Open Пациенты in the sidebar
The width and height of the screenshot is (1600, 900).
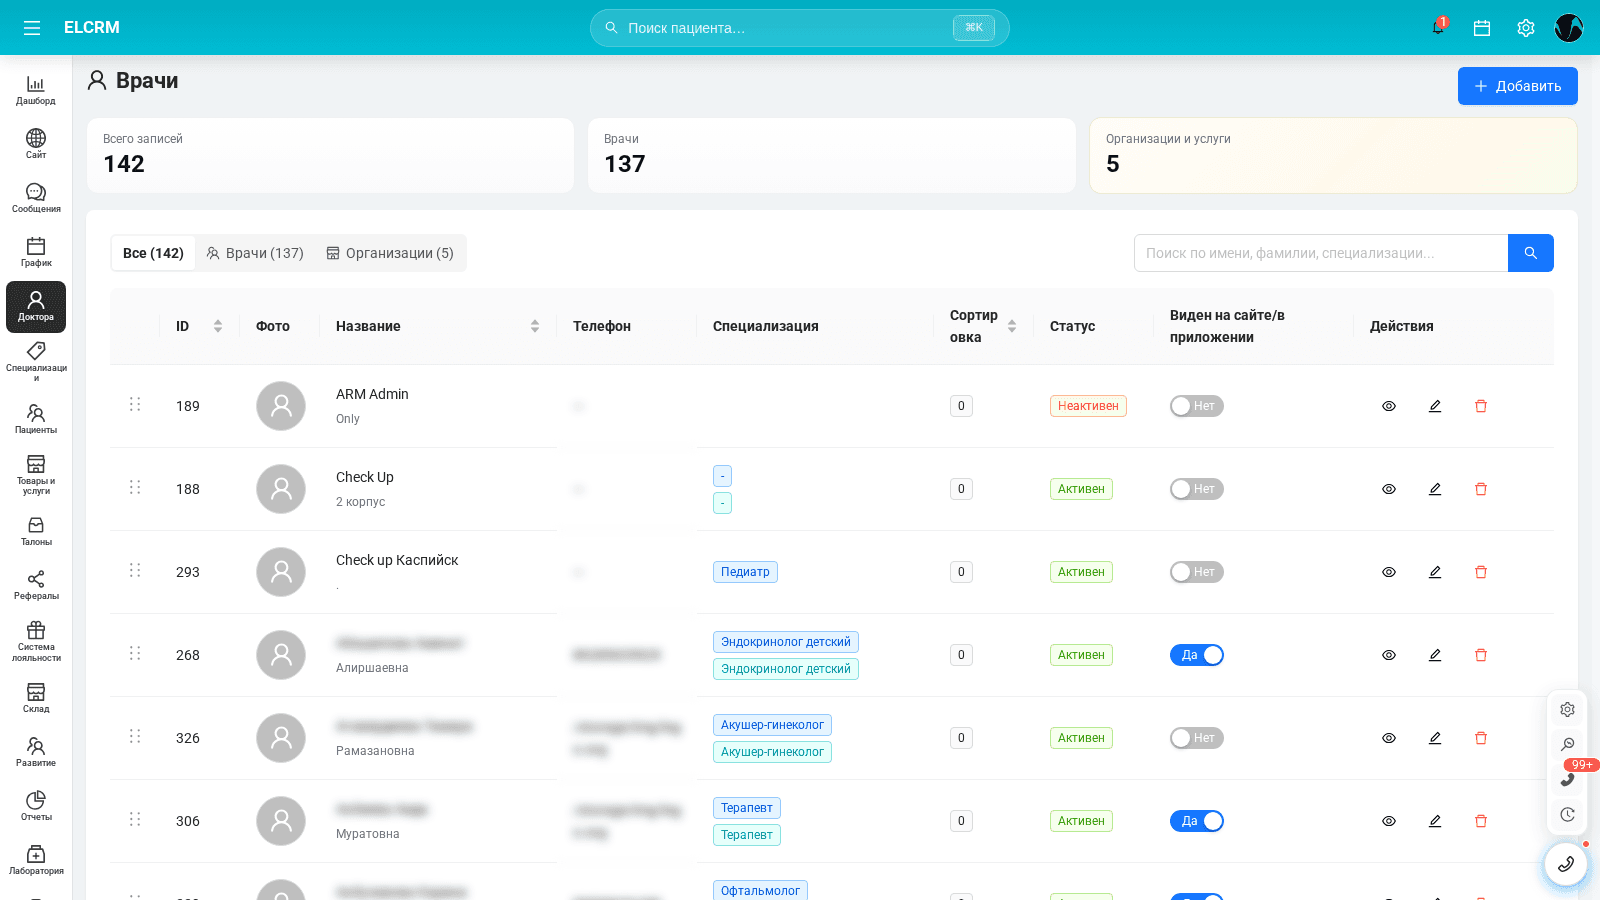coord(36,420)
